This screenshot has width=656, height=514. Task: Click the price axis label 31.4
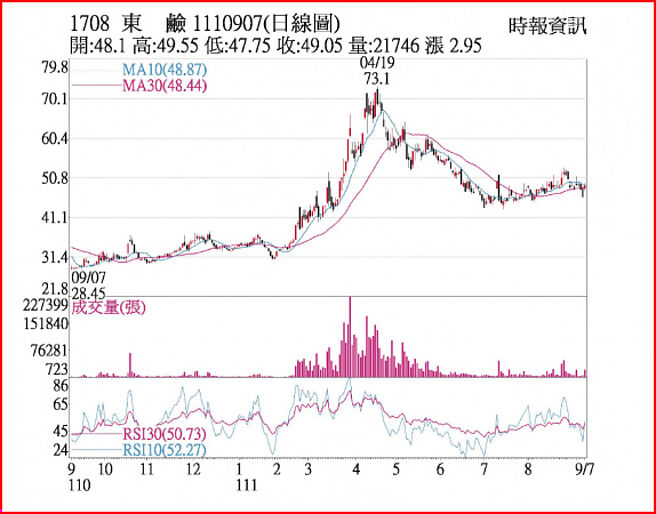coord(56,257)
